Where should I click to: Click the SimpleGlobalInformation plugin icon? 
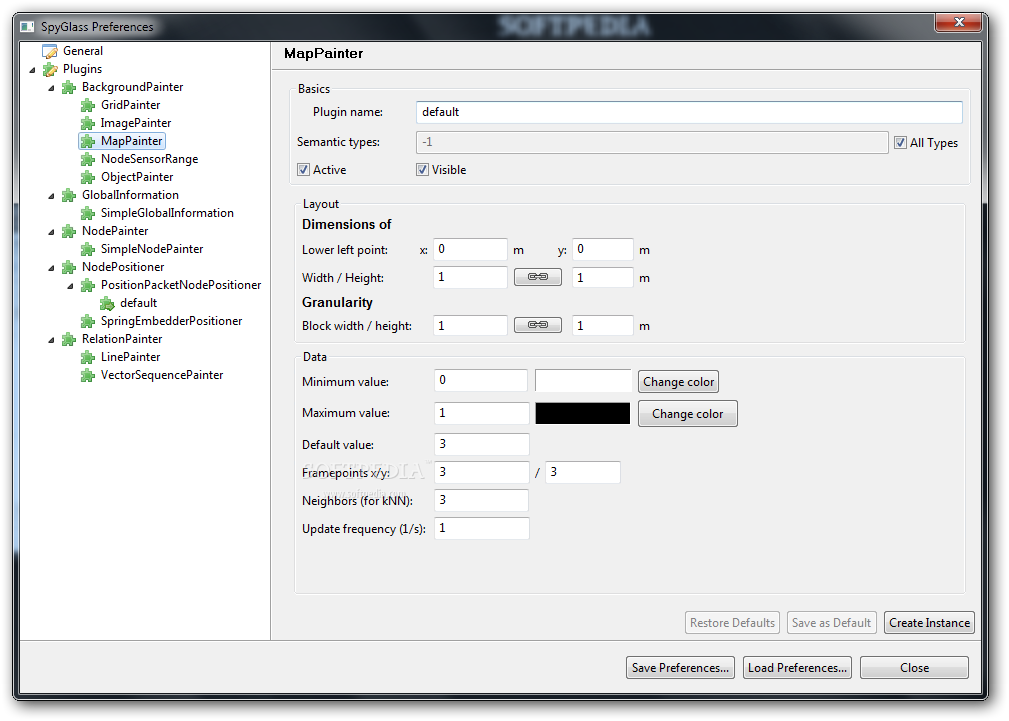88,213
